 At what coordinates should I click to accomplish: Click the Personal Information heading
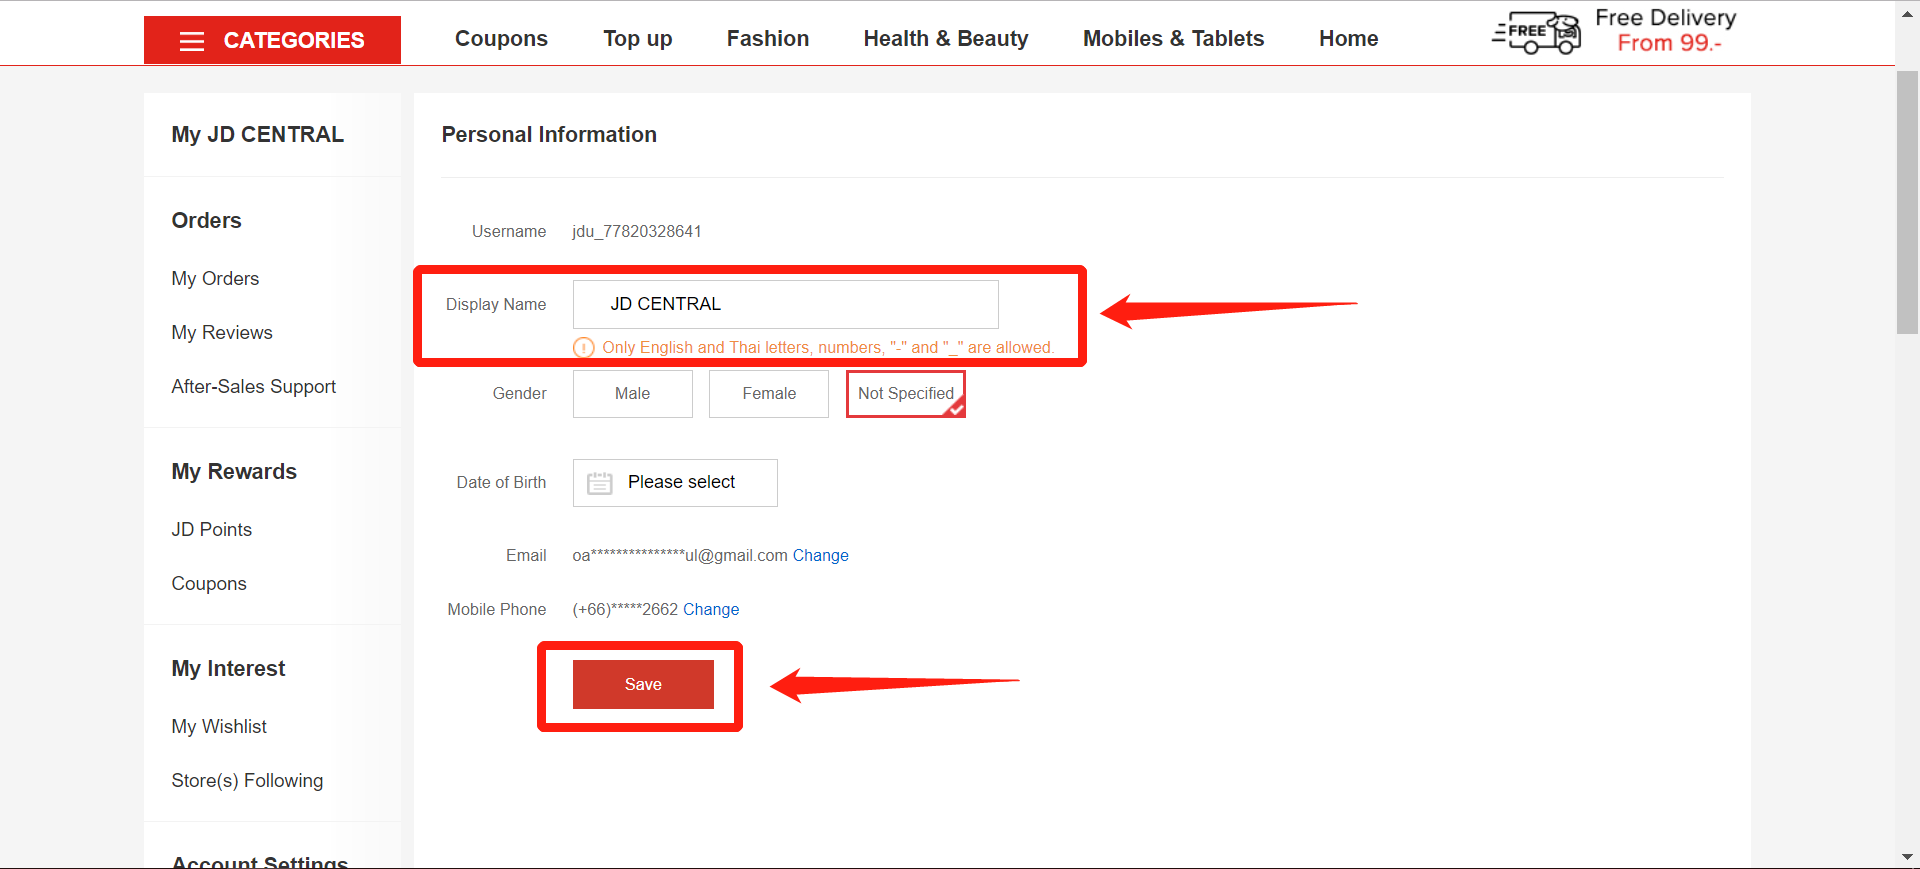(x=549, y=135)
